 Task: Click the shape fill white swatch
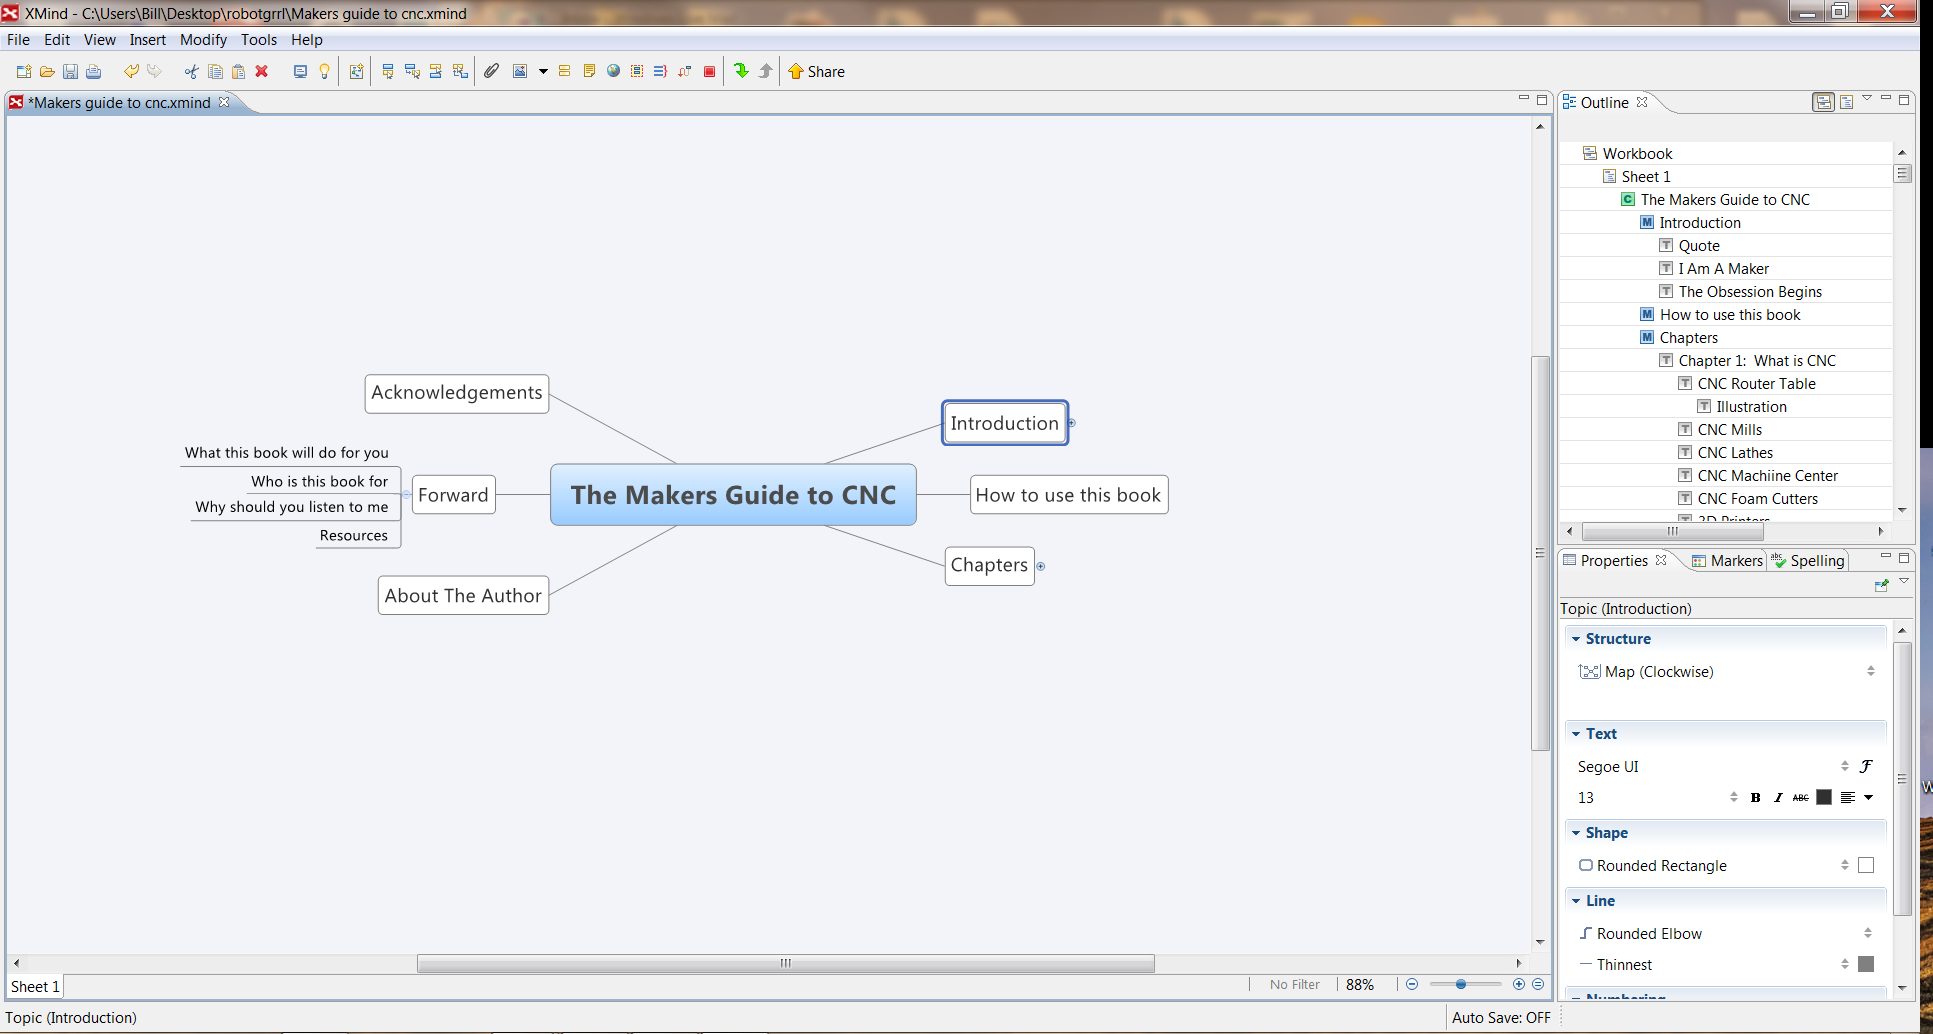pyautogui.click(x=1866, y=865)
